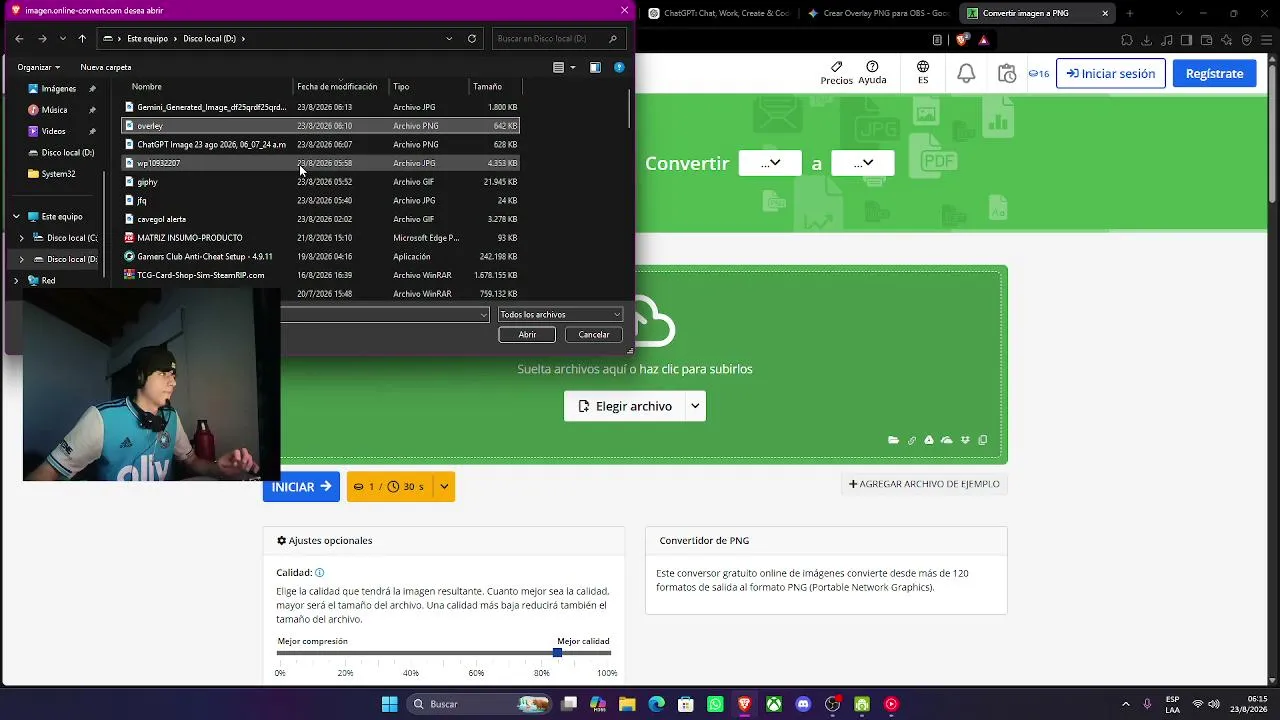Refresh the file dialog folder view
The image size is (1280, 720).
pos(472,39)
